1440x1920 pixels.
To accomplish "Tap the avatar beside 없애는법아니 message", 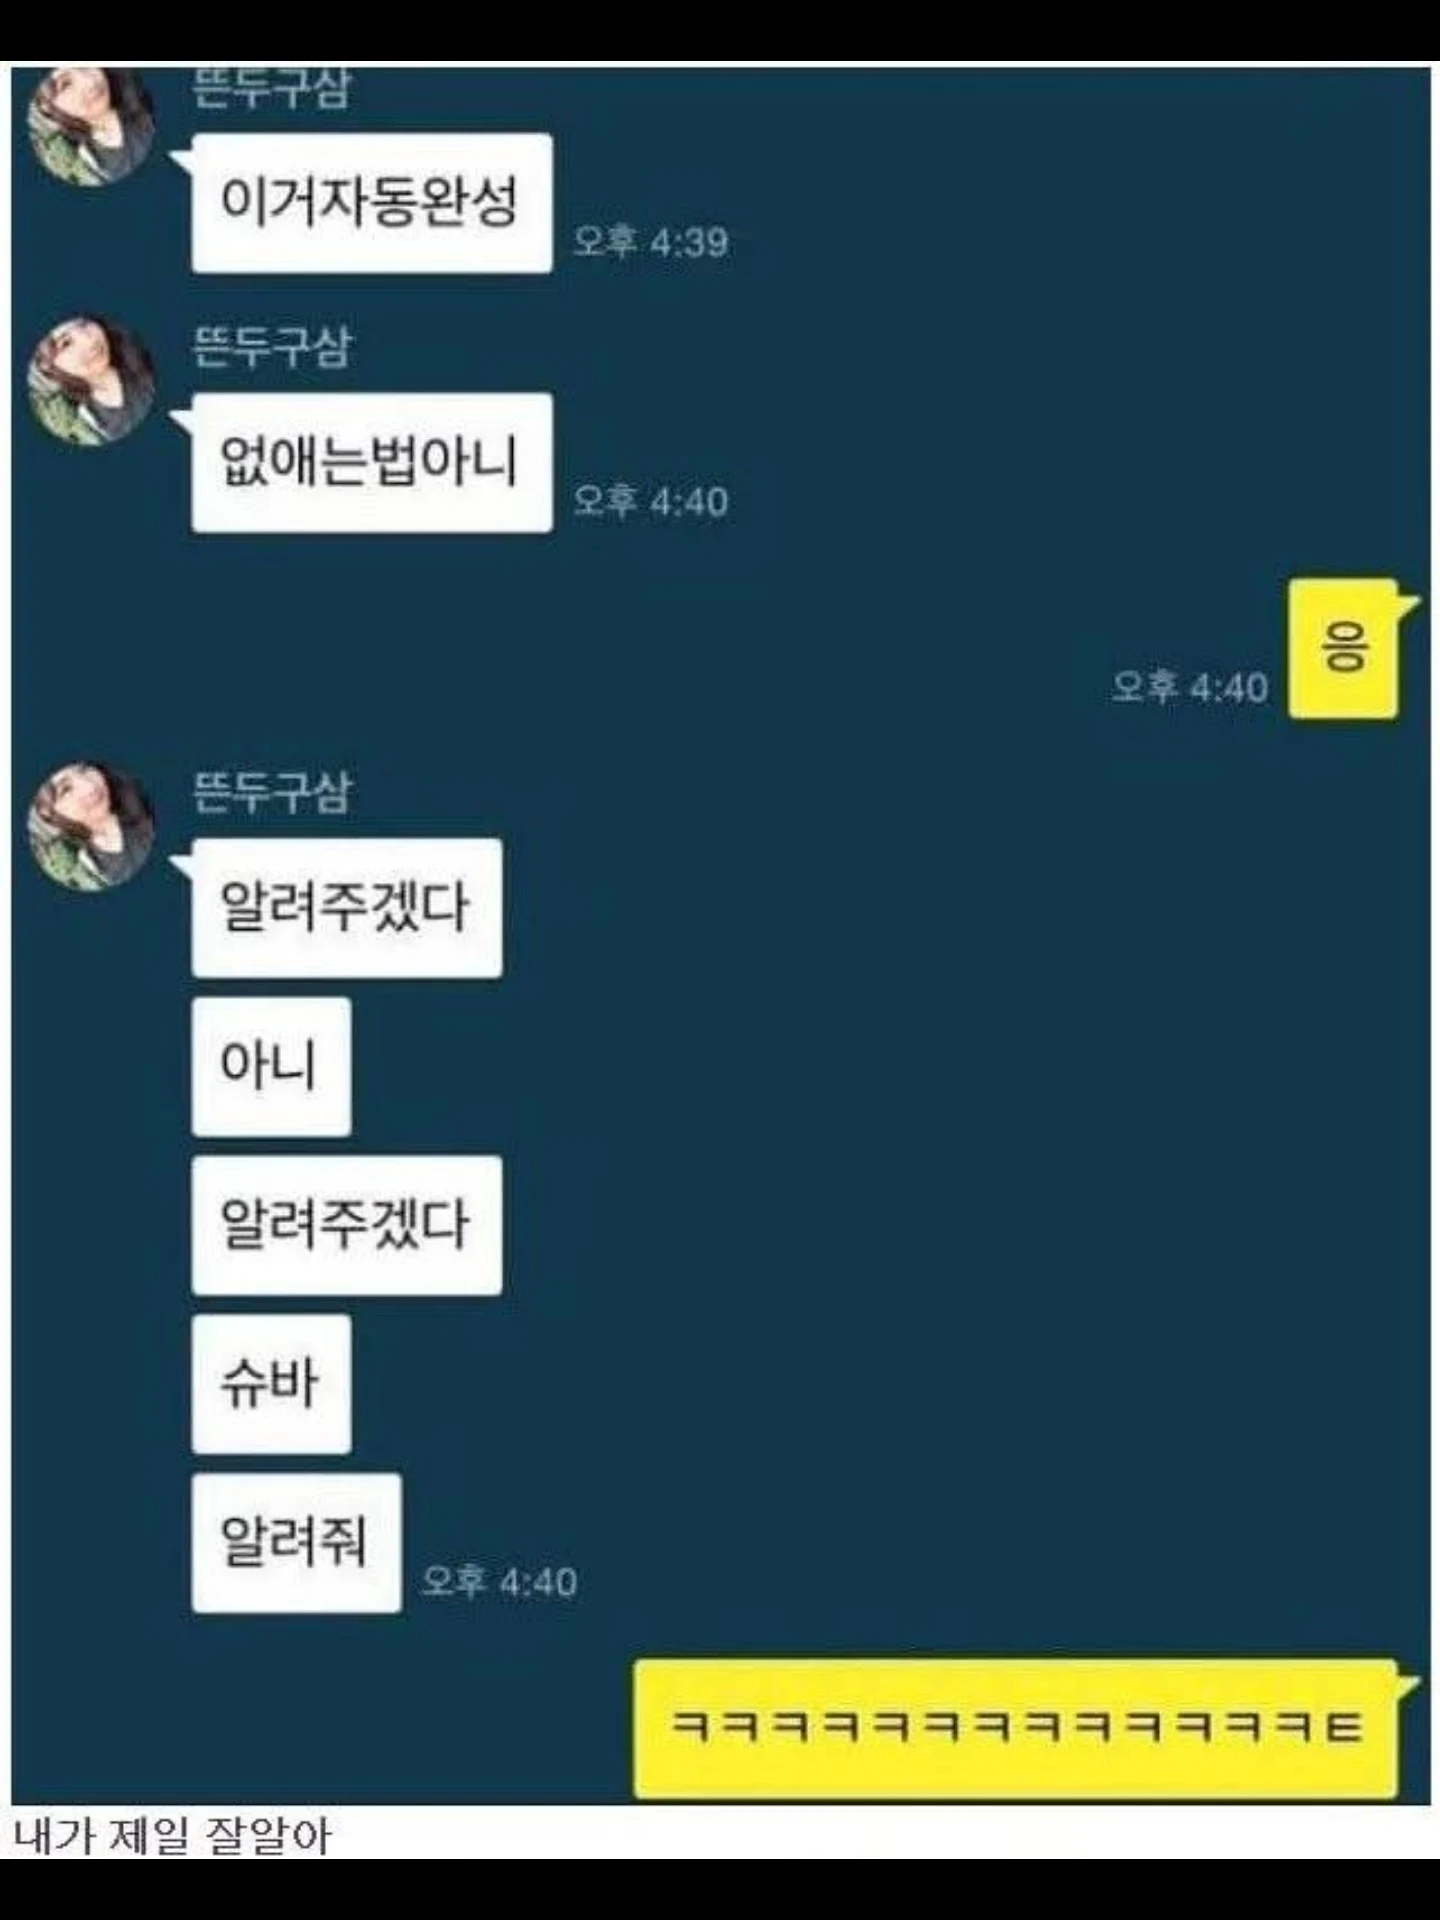I will [x=90, y=380].
